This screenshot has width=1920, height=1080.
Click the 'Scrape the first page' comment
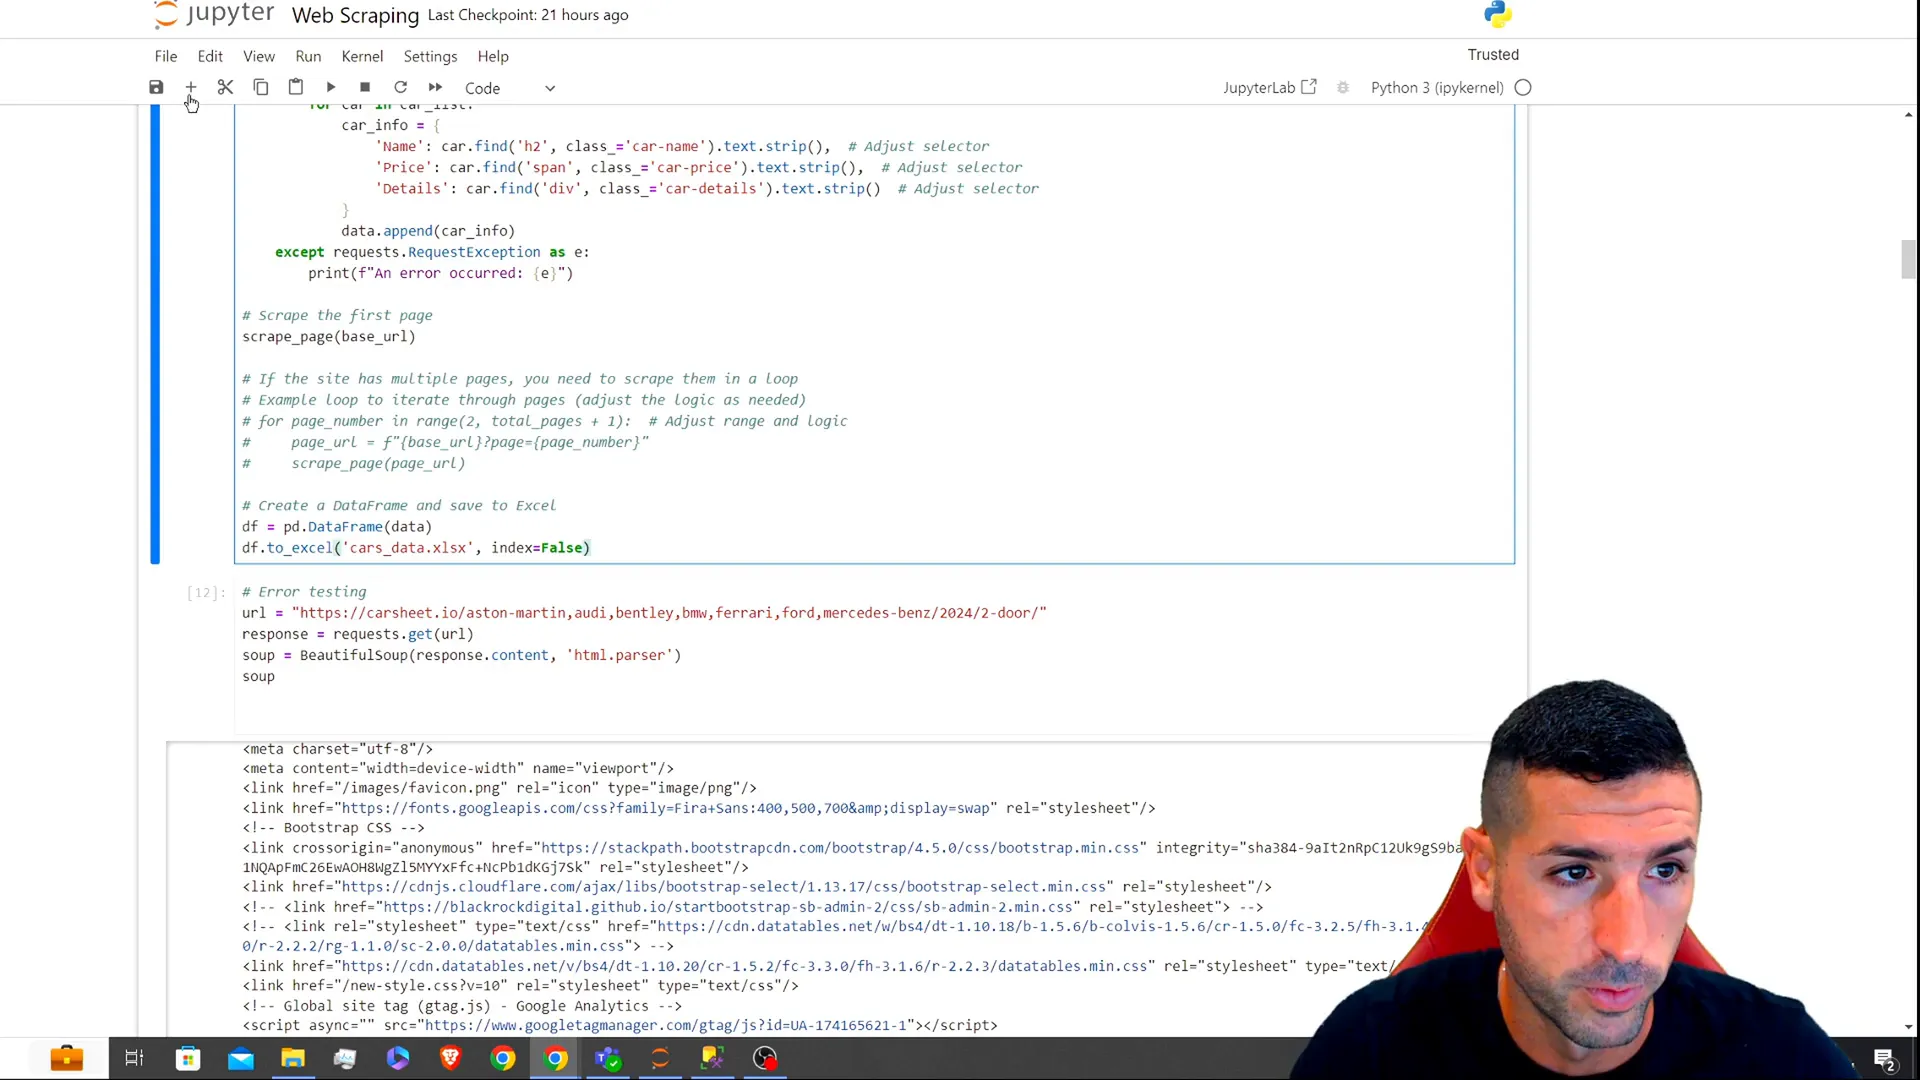tap(337, 316)
